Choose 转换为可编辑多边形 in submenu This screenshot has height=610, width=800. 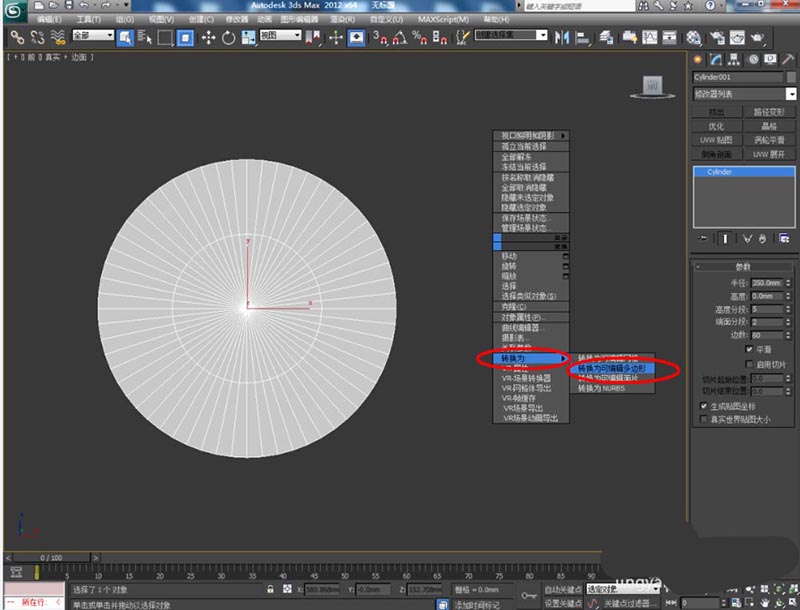click(x=612, y=368)
